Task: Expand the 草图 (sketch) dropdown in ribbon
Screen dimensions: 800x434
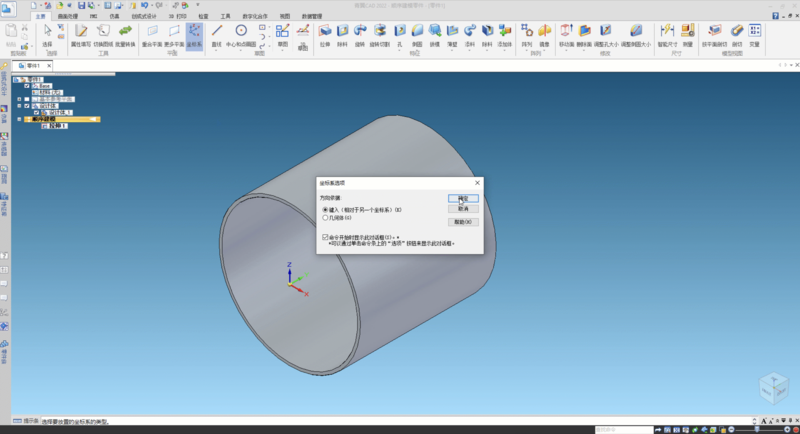Action: tap(283, 51)
